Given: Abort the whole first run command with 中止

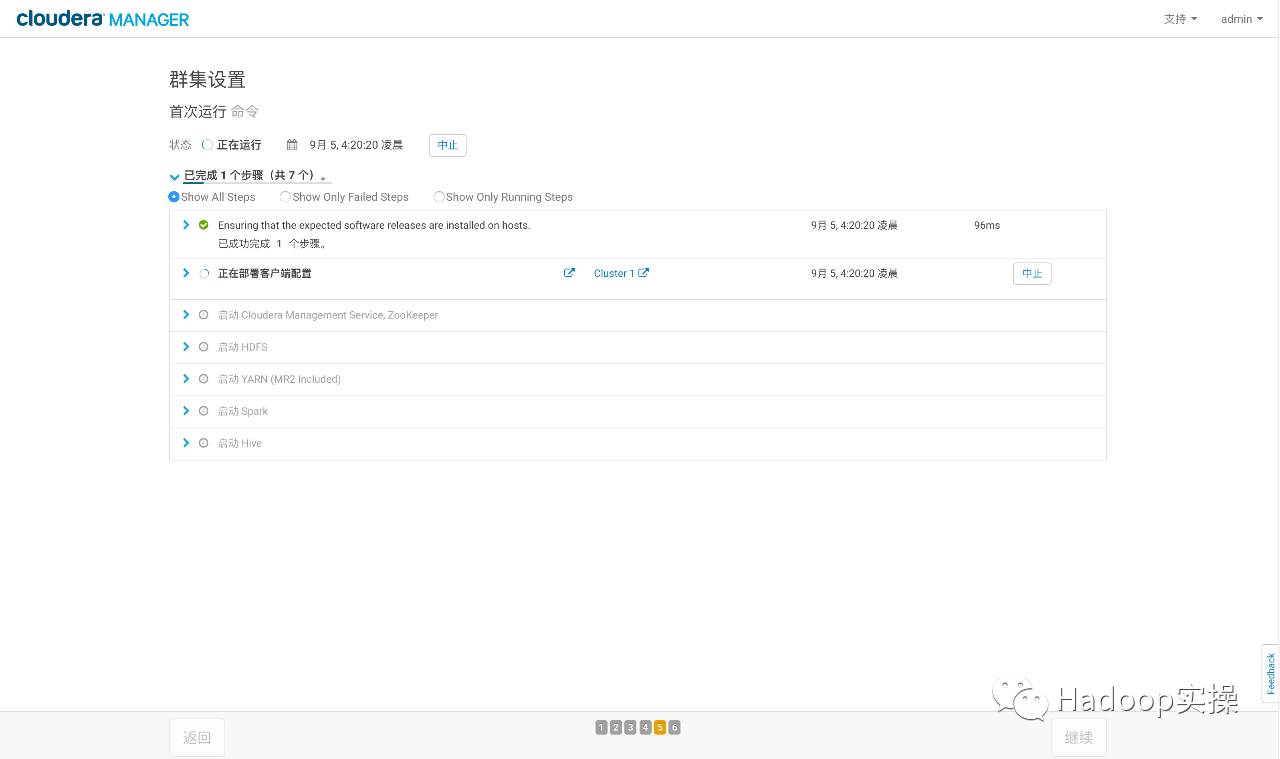Looking at the screenshot, I should (x=448, y=145).
